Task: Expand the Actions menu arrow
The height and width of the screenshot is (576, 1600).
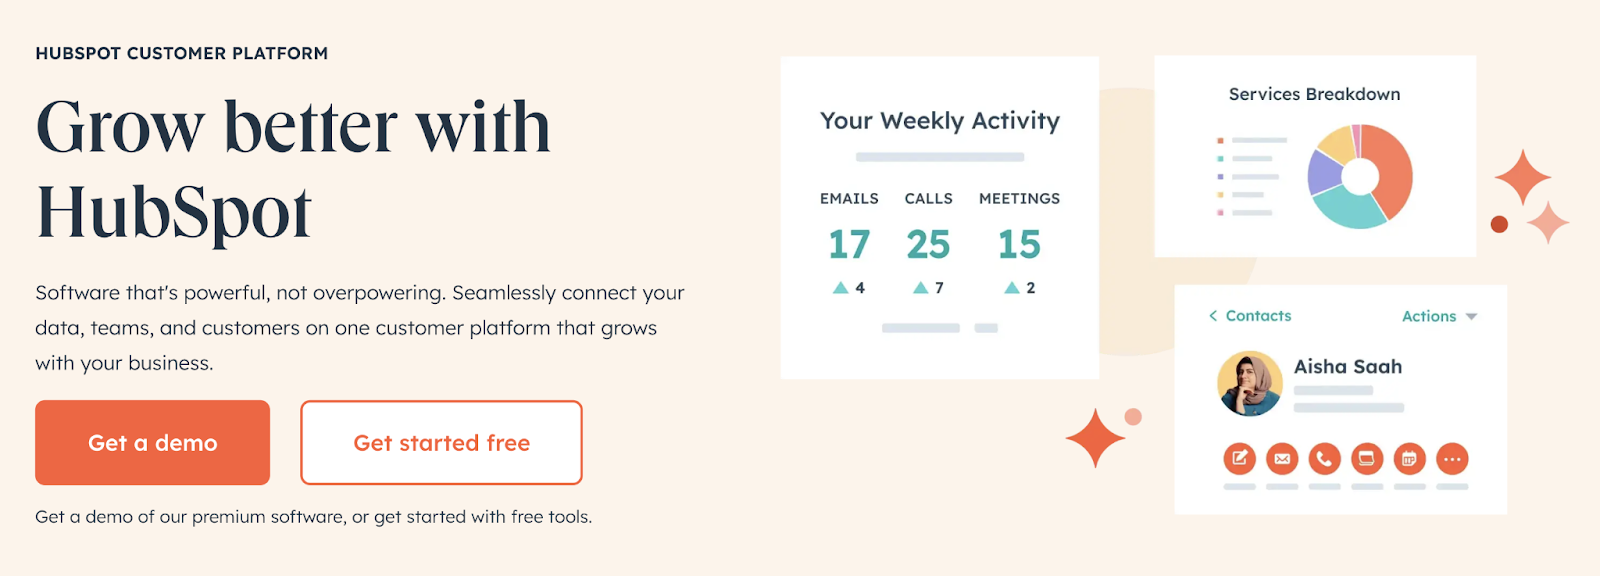Action: [x=1472, y=316]
